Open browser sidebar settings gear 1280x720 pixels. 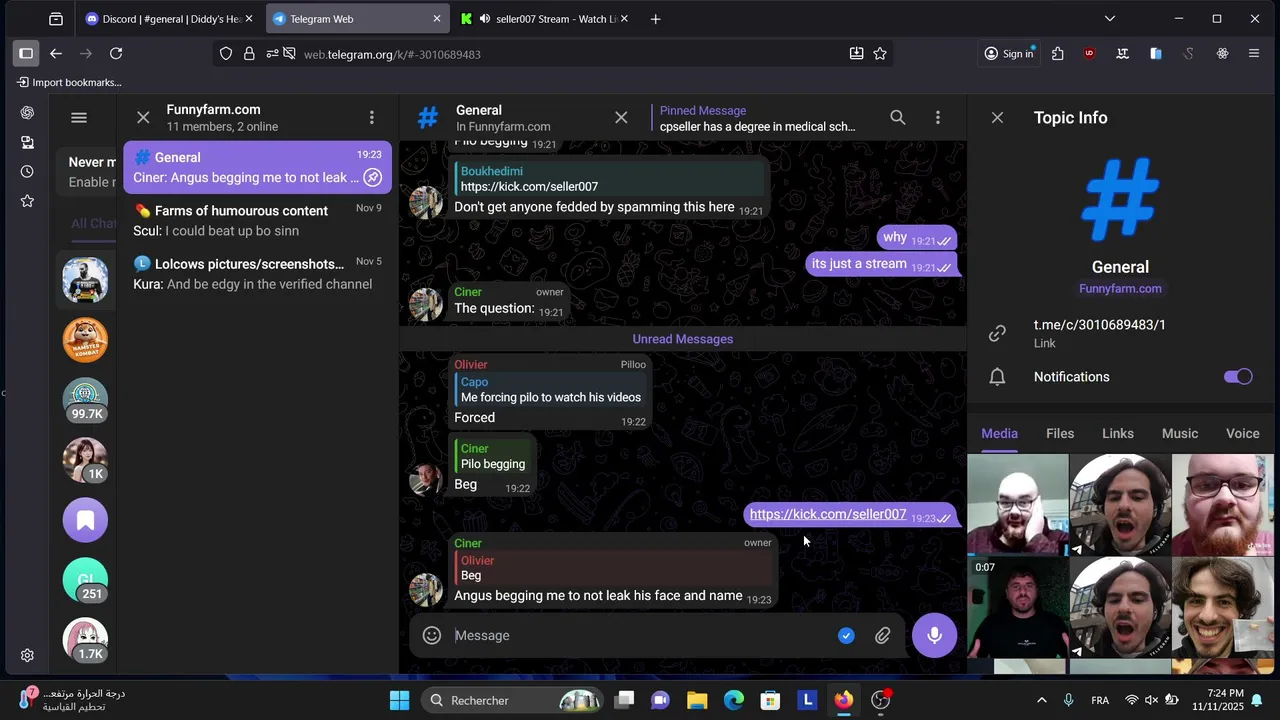click(x=27, y=656)
